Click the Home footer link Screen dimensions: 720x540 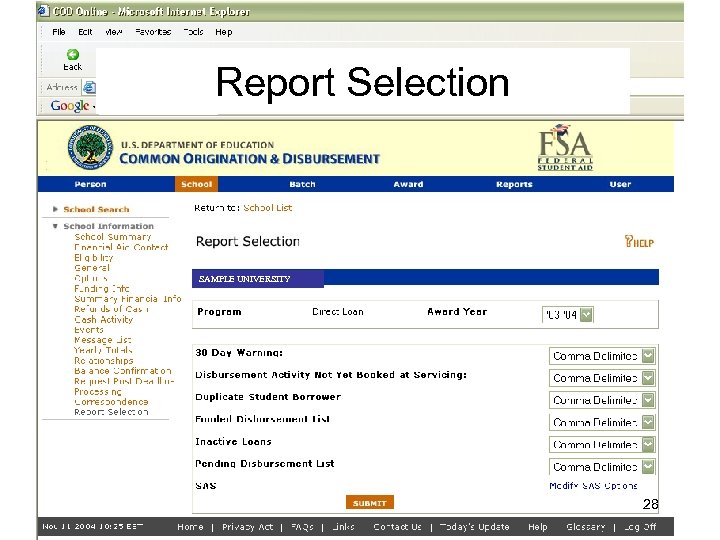(190, 527)
